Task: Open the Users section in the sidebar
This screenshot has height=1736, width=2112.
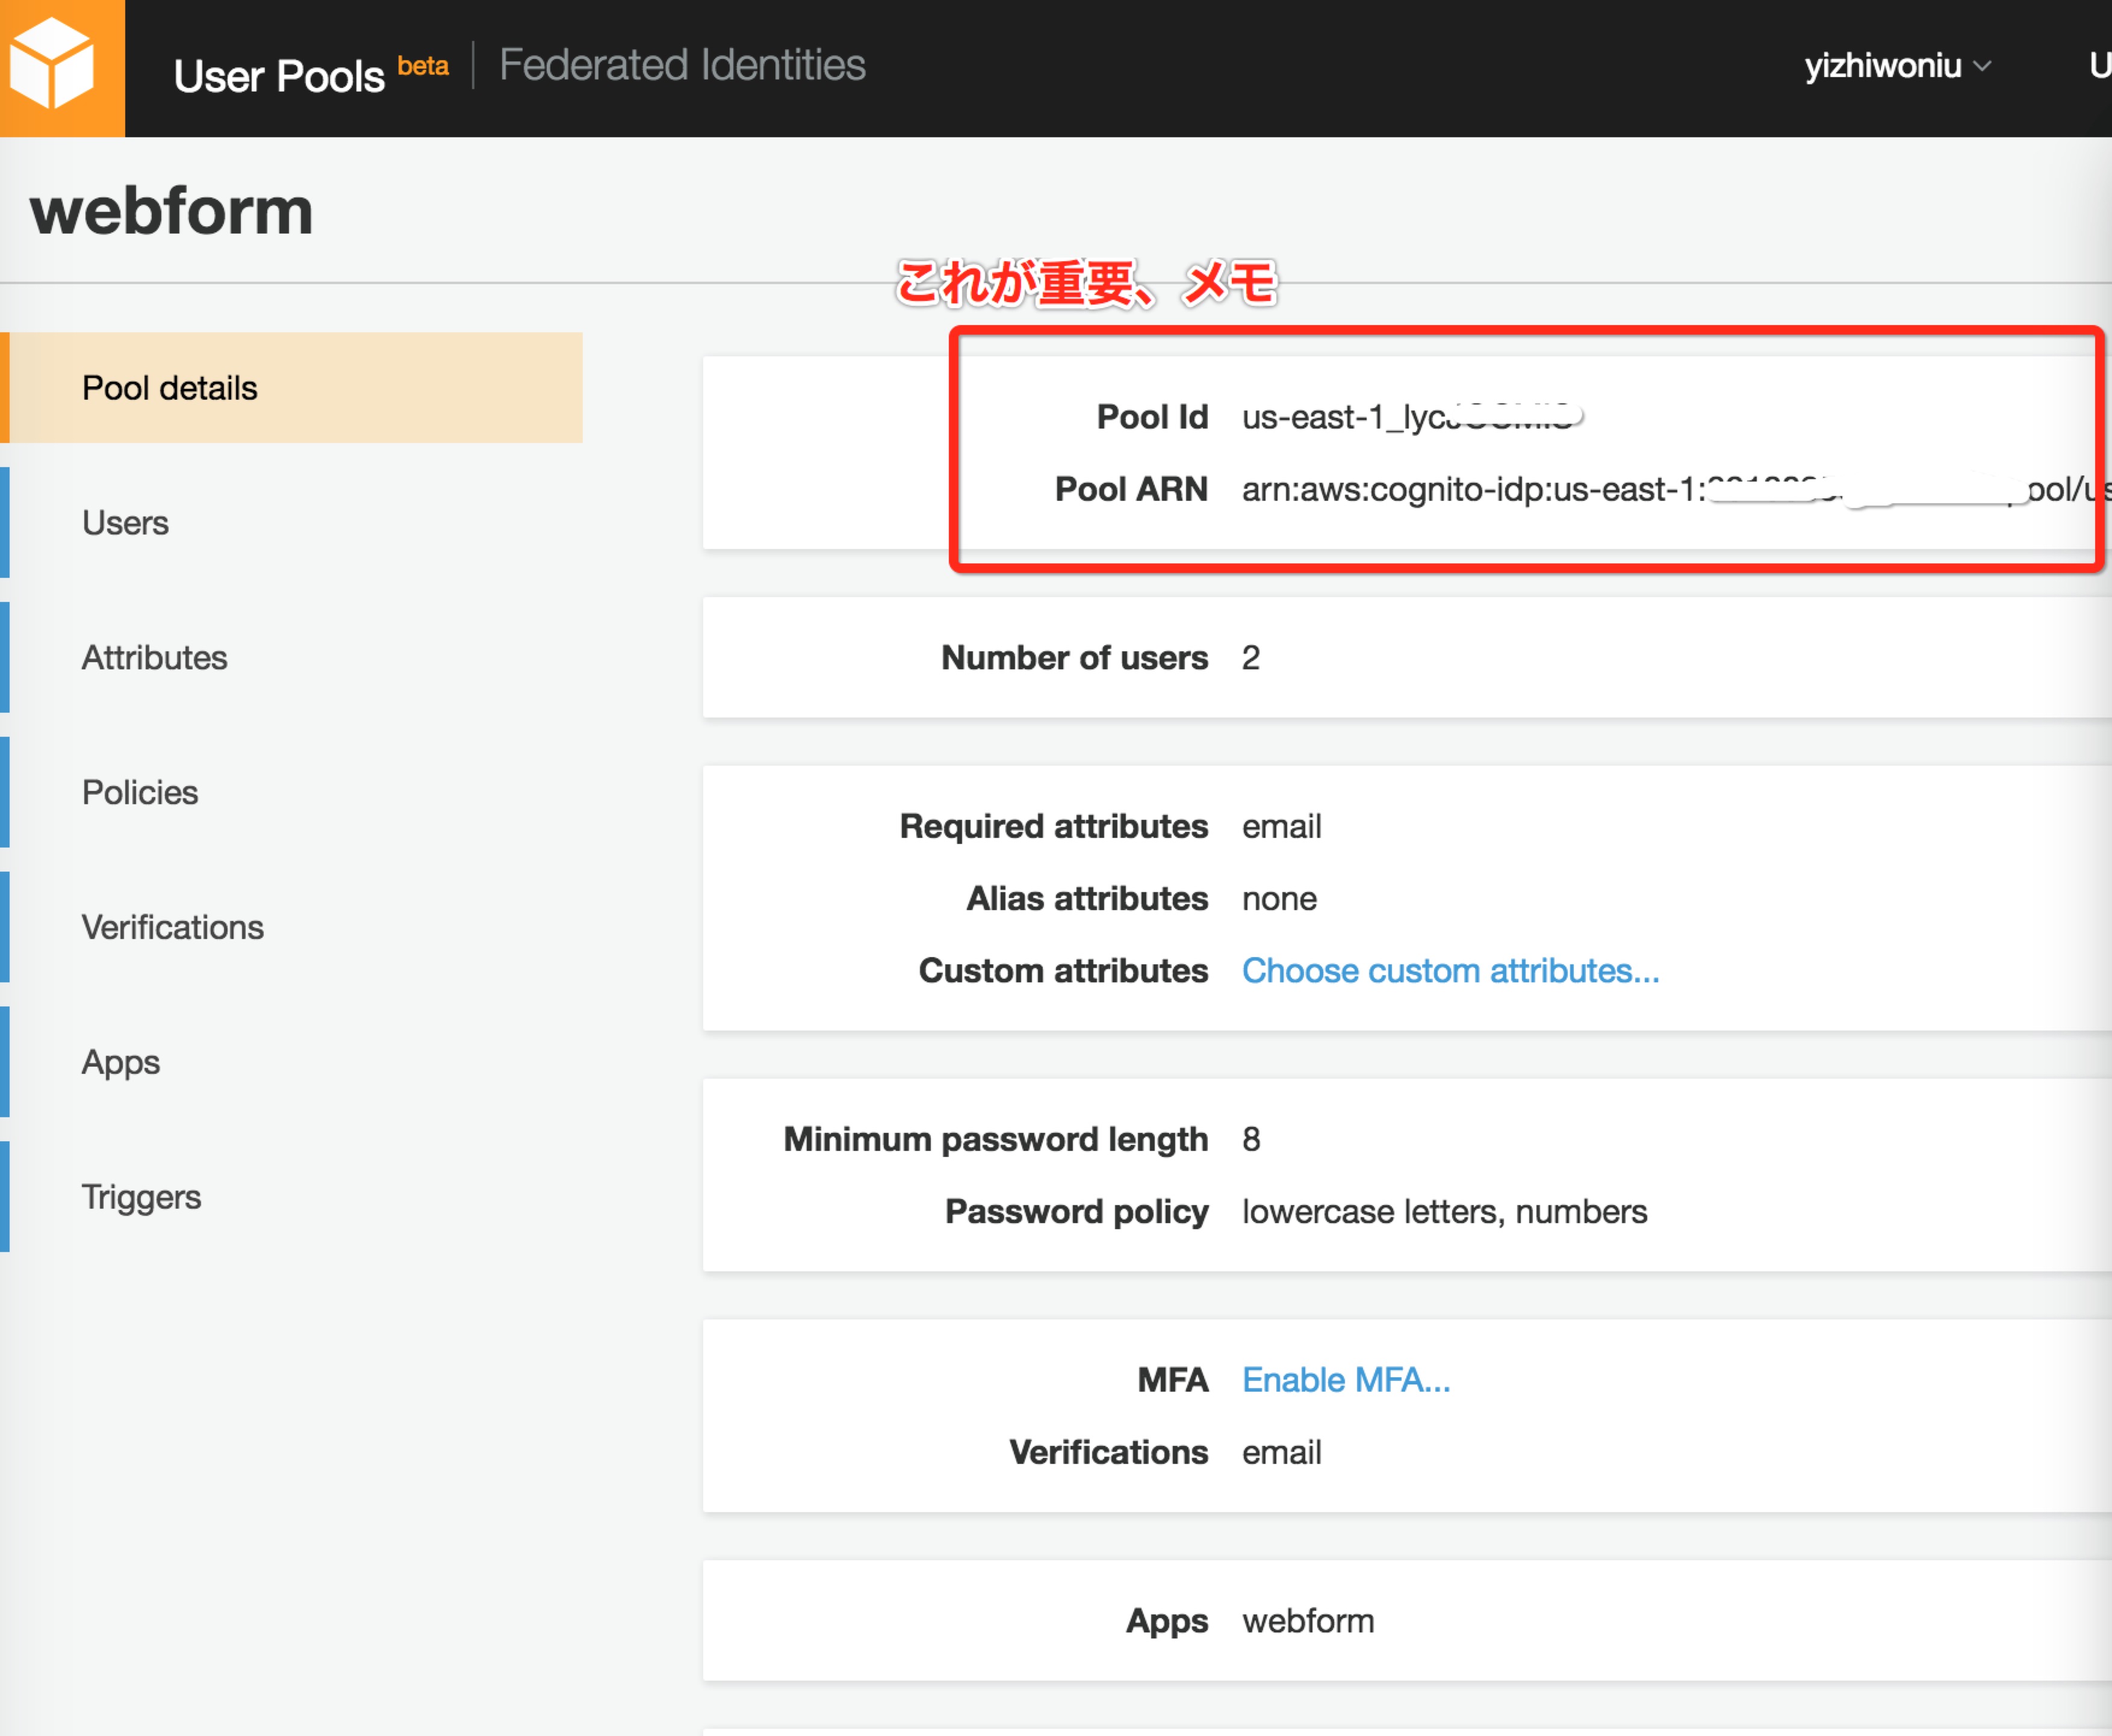Action: [125, 522]
